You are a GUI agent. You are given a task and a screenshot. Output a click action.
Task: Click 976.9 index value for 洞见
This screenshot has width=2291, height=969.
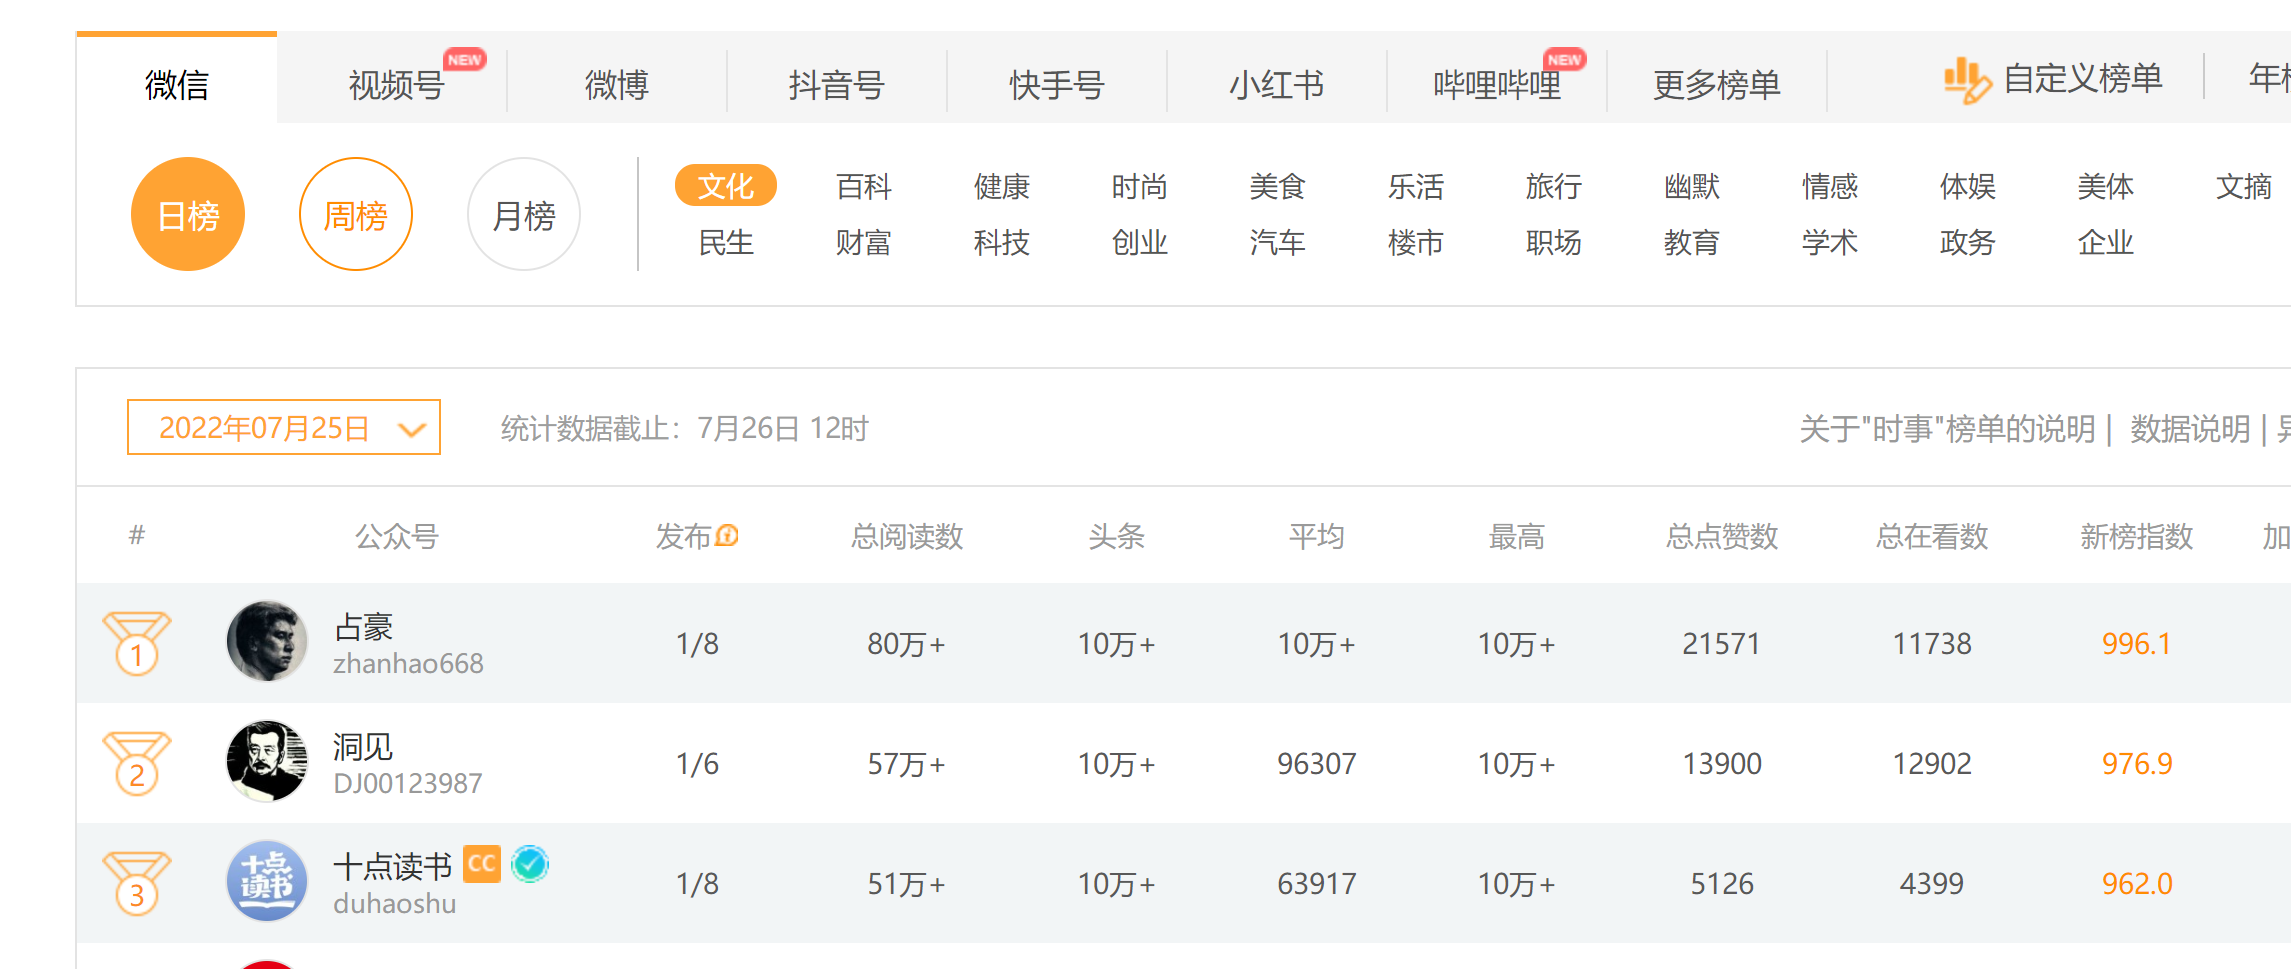(2137, 763)
